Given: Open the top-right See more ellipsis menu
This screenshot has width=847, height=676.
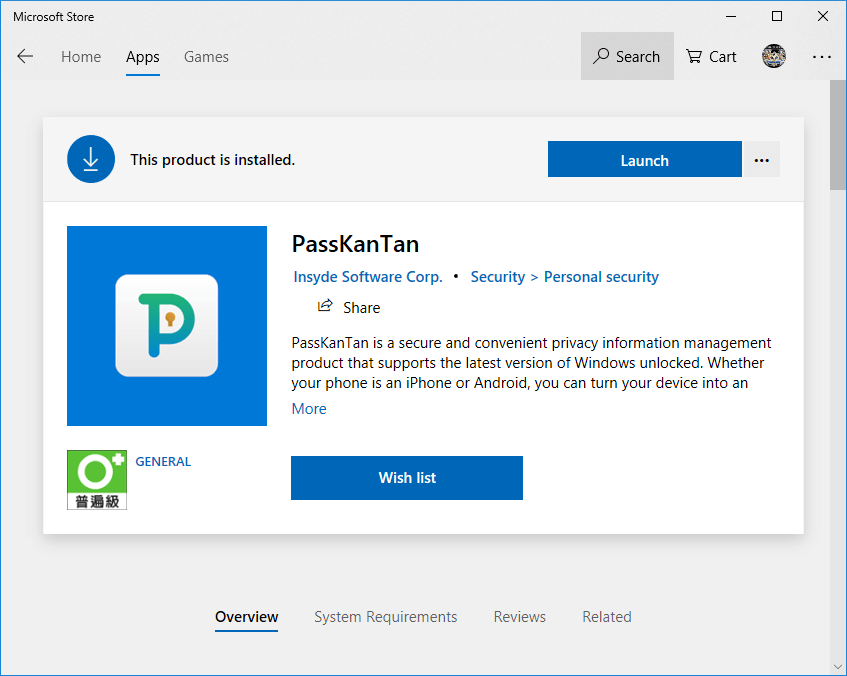Looking at the screenshot, I should [822, 56].
